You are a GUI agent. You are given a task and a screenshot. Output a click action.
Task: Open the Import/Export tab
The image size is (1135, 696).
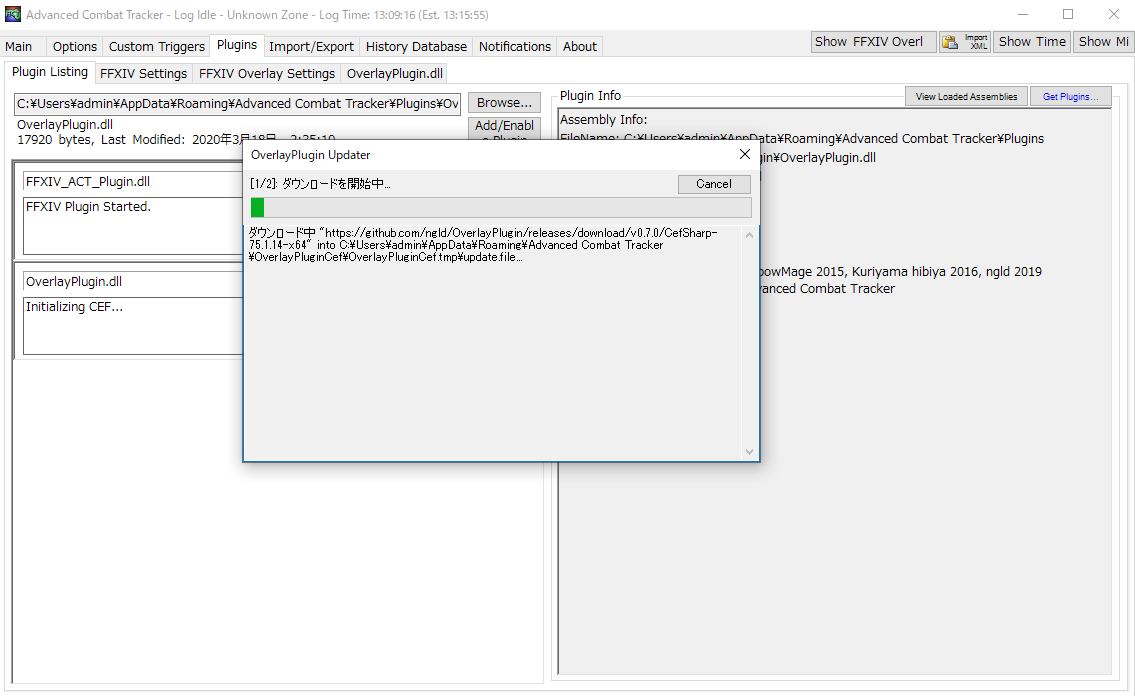[311, 46]
